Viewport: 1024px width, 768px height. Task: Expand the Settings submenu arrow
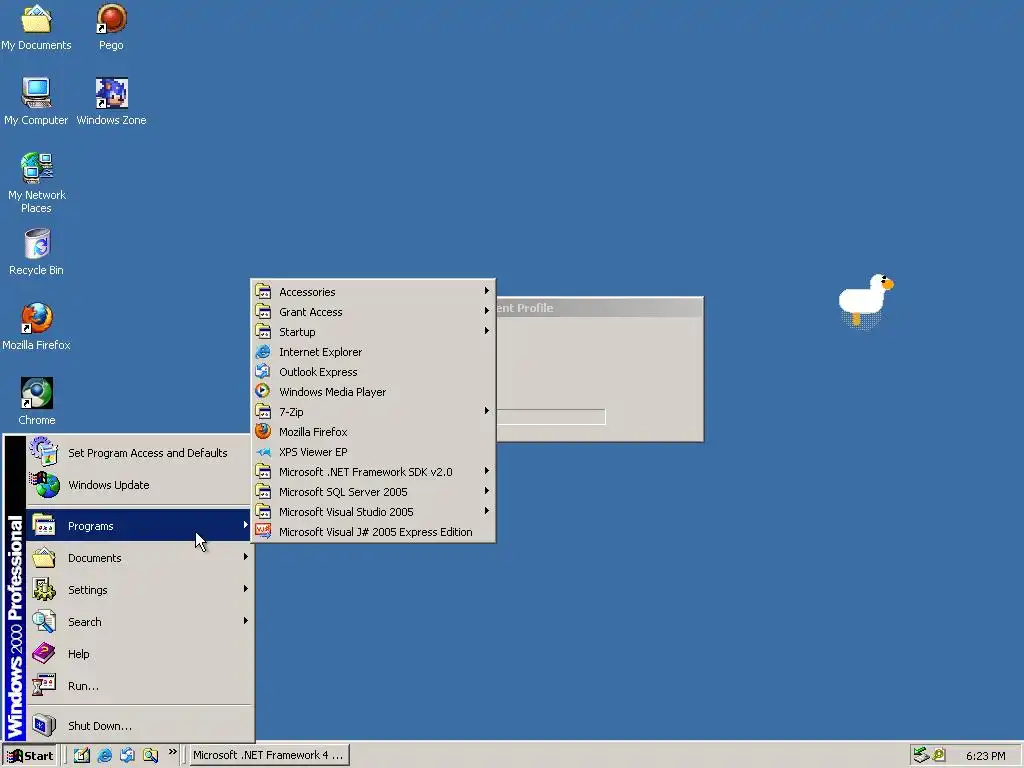pyautogui.click(x=246, y=589)
